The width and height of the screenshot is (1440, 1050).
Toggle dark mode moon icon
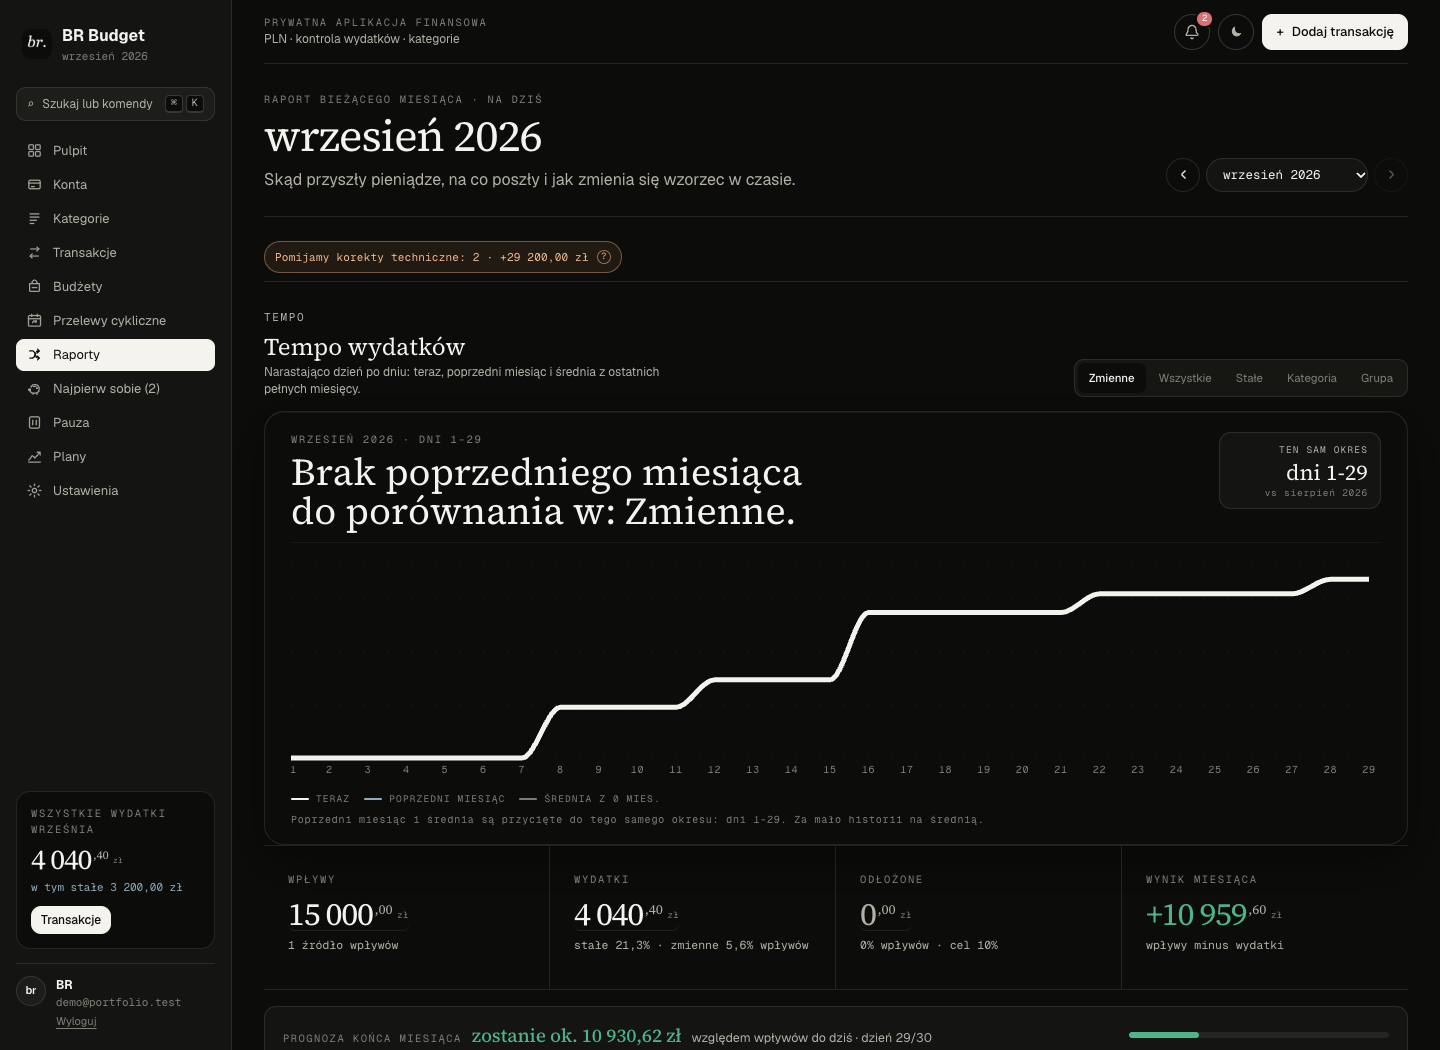point(1236,32)
